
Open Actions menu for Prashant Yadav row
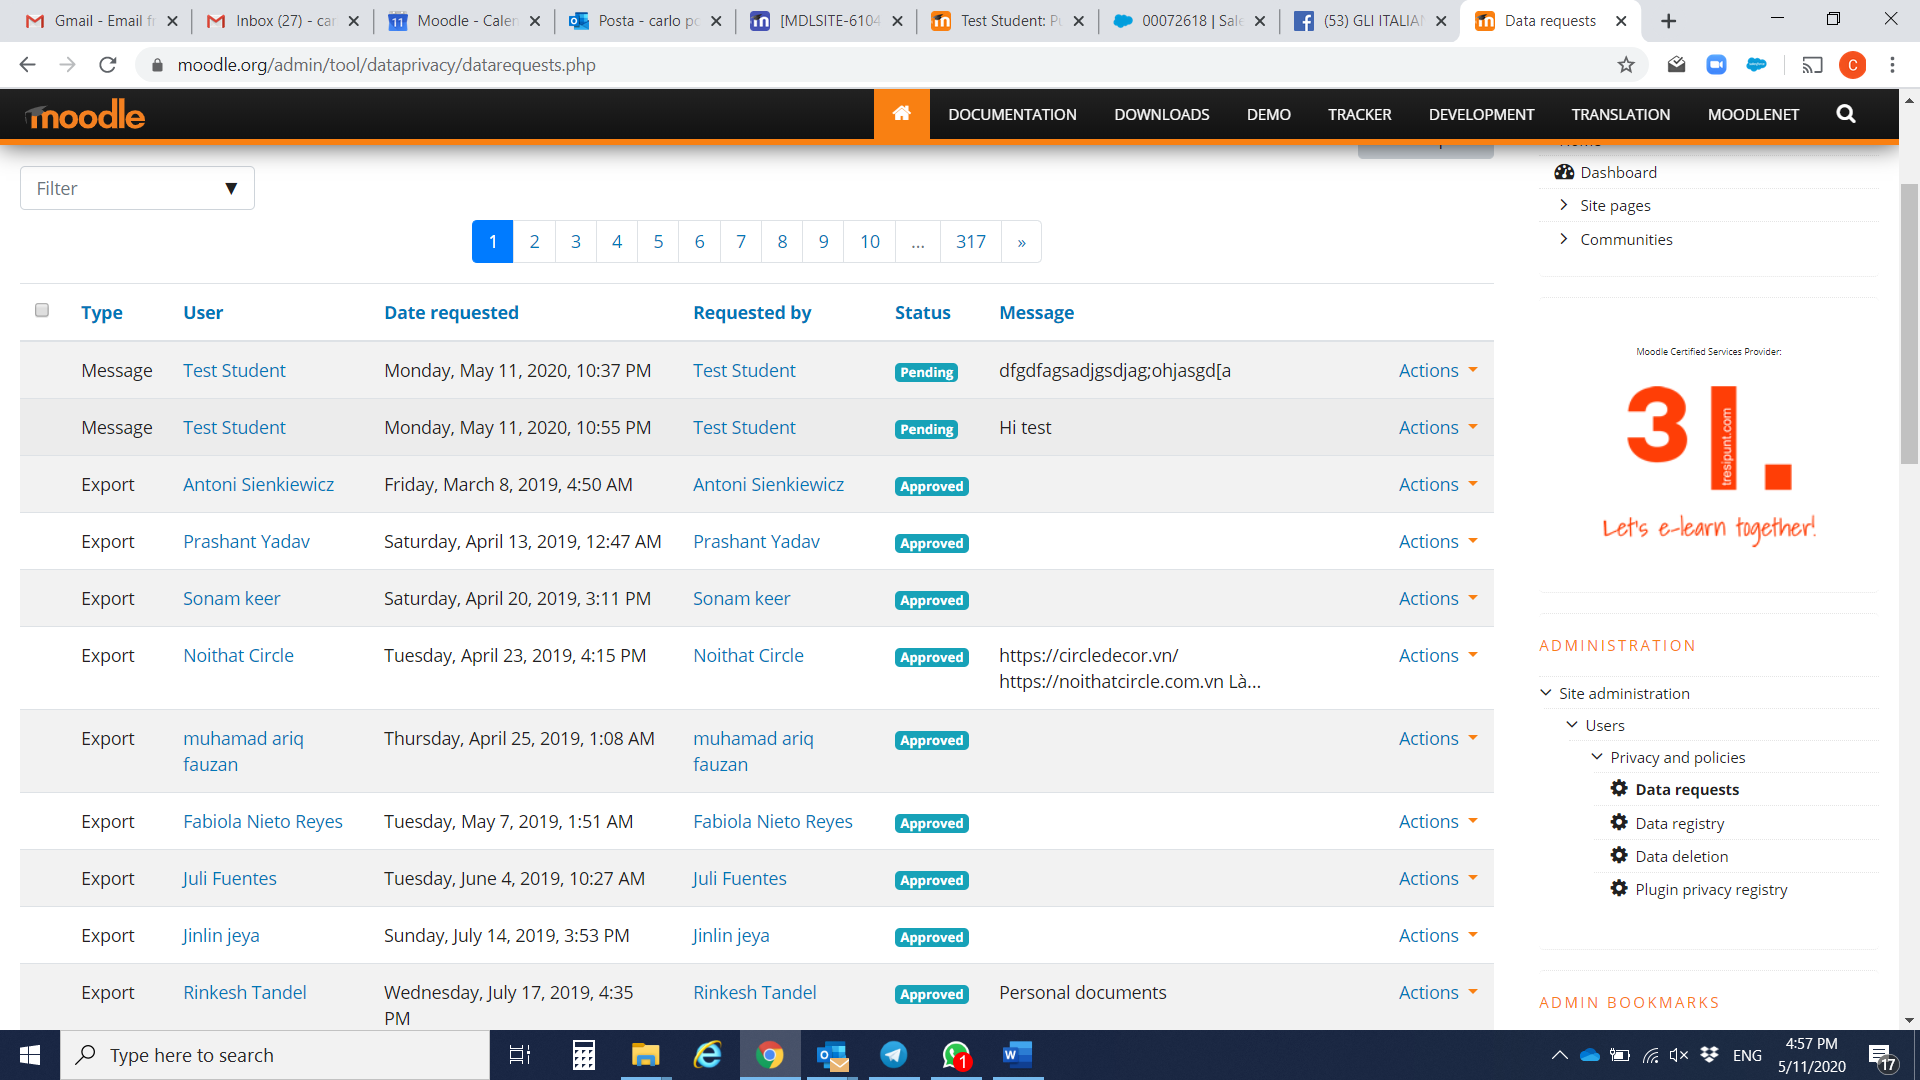tap(1438, 541)
